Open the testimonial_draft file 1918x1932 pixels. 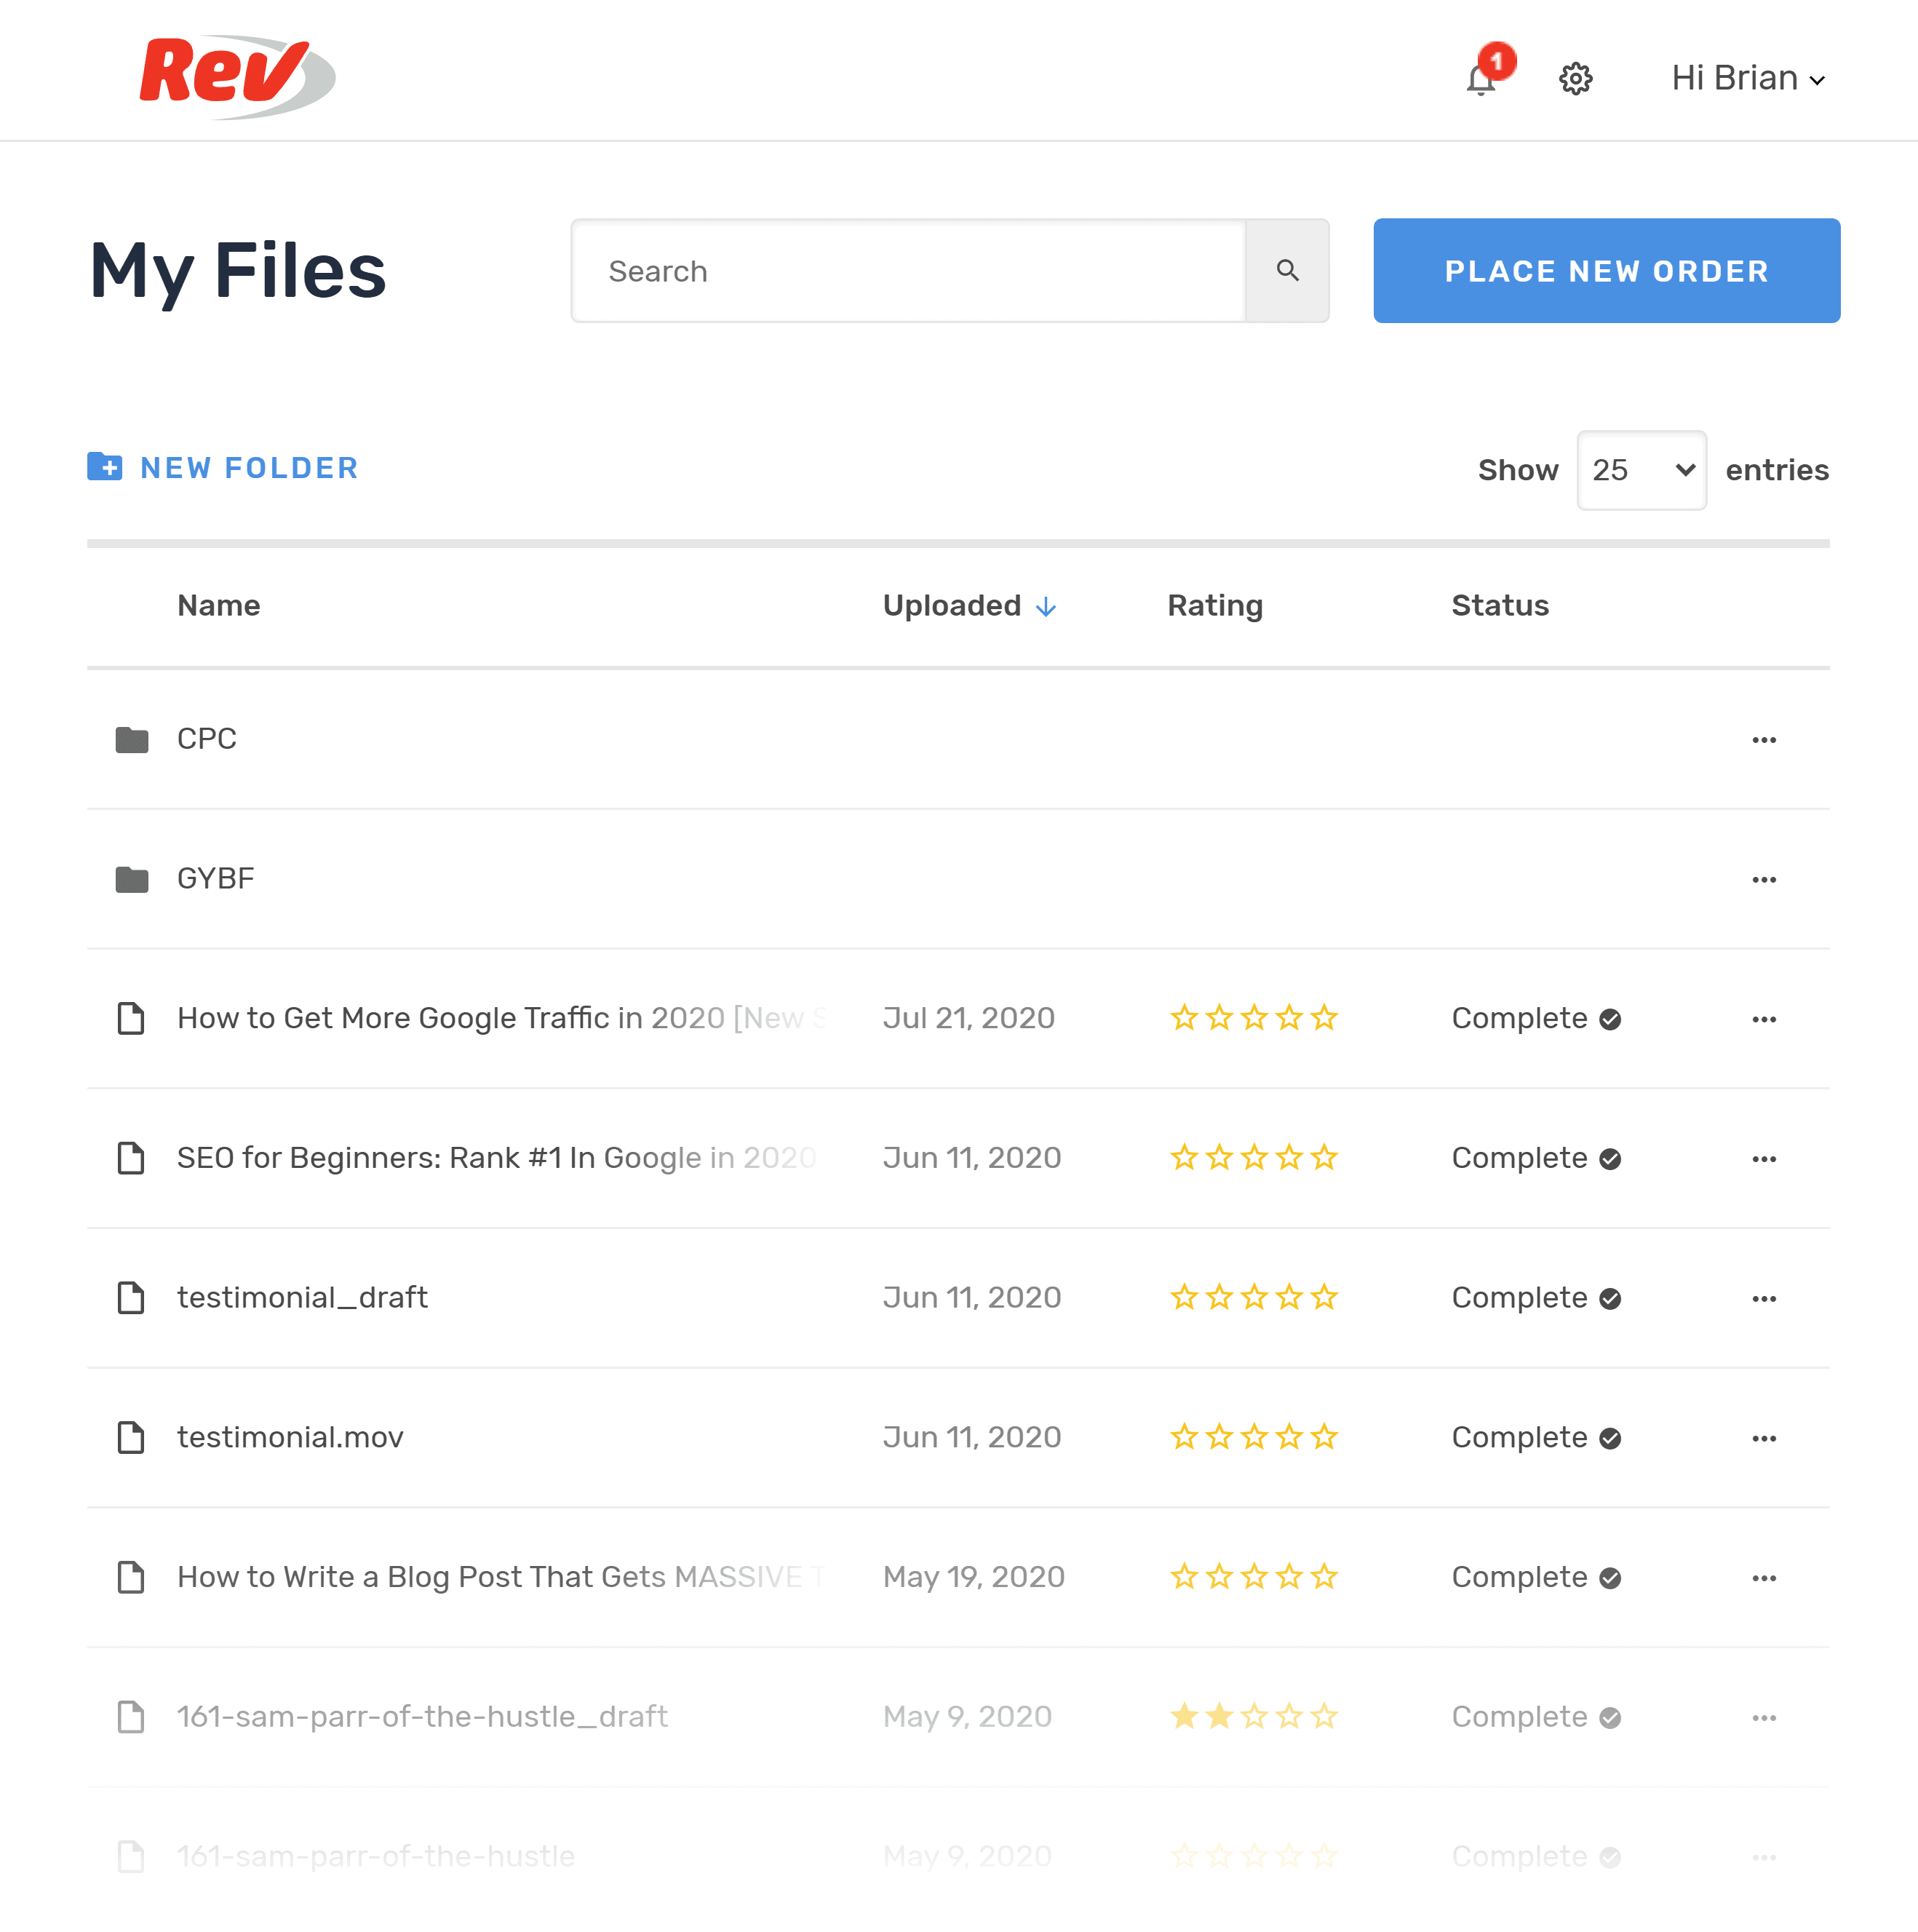click(302, 1298)
